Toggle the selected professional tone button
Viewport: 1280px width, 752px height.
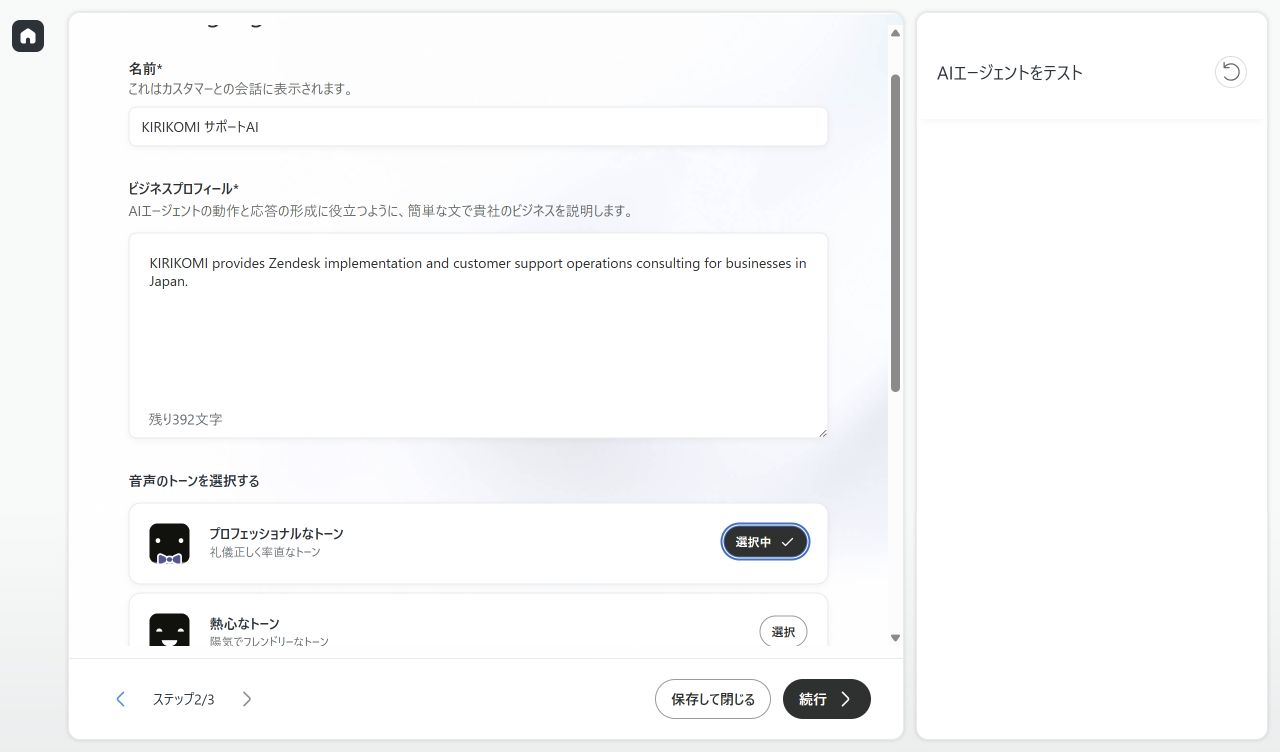pos(765,542)
